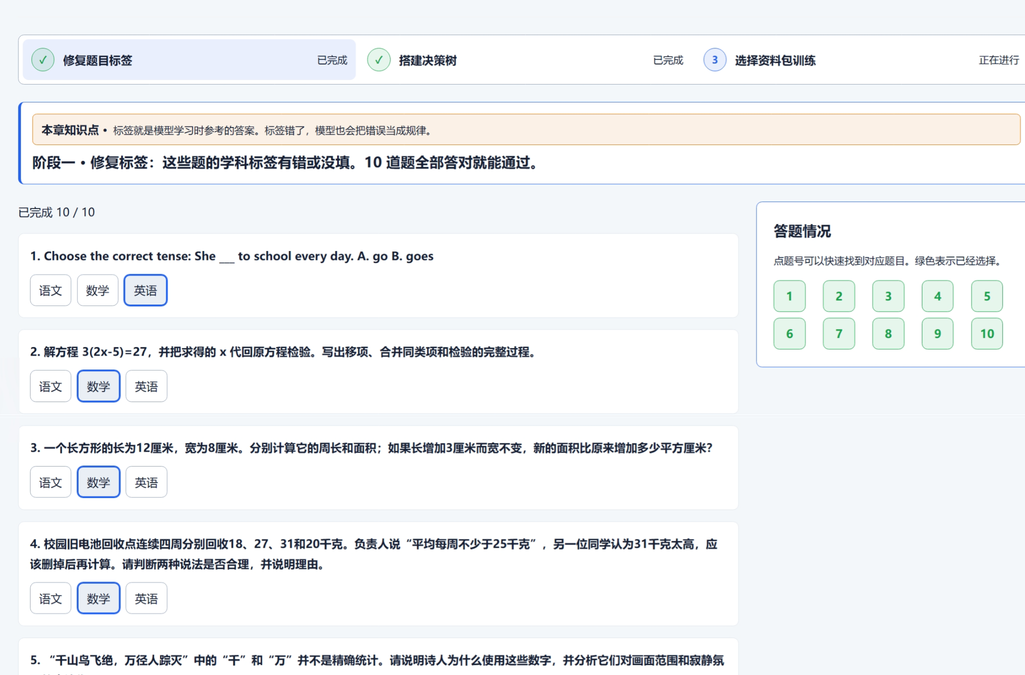
Task: Select 语文 for question 2 equation
Action: (50, 386)
